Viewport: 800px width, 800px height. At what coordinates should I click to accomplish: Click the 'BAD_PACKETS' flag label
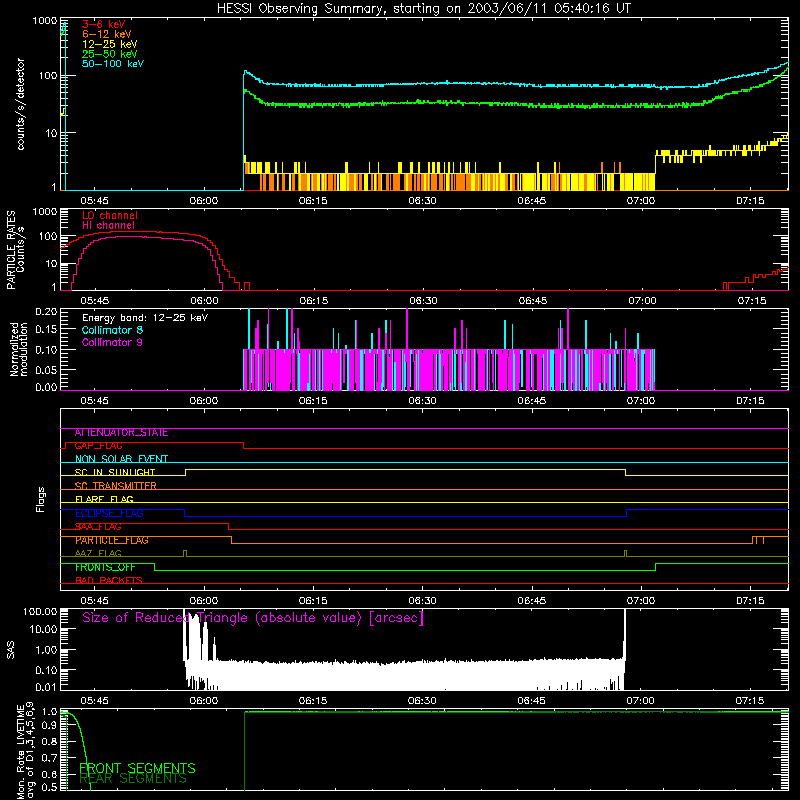click(109, 581)
